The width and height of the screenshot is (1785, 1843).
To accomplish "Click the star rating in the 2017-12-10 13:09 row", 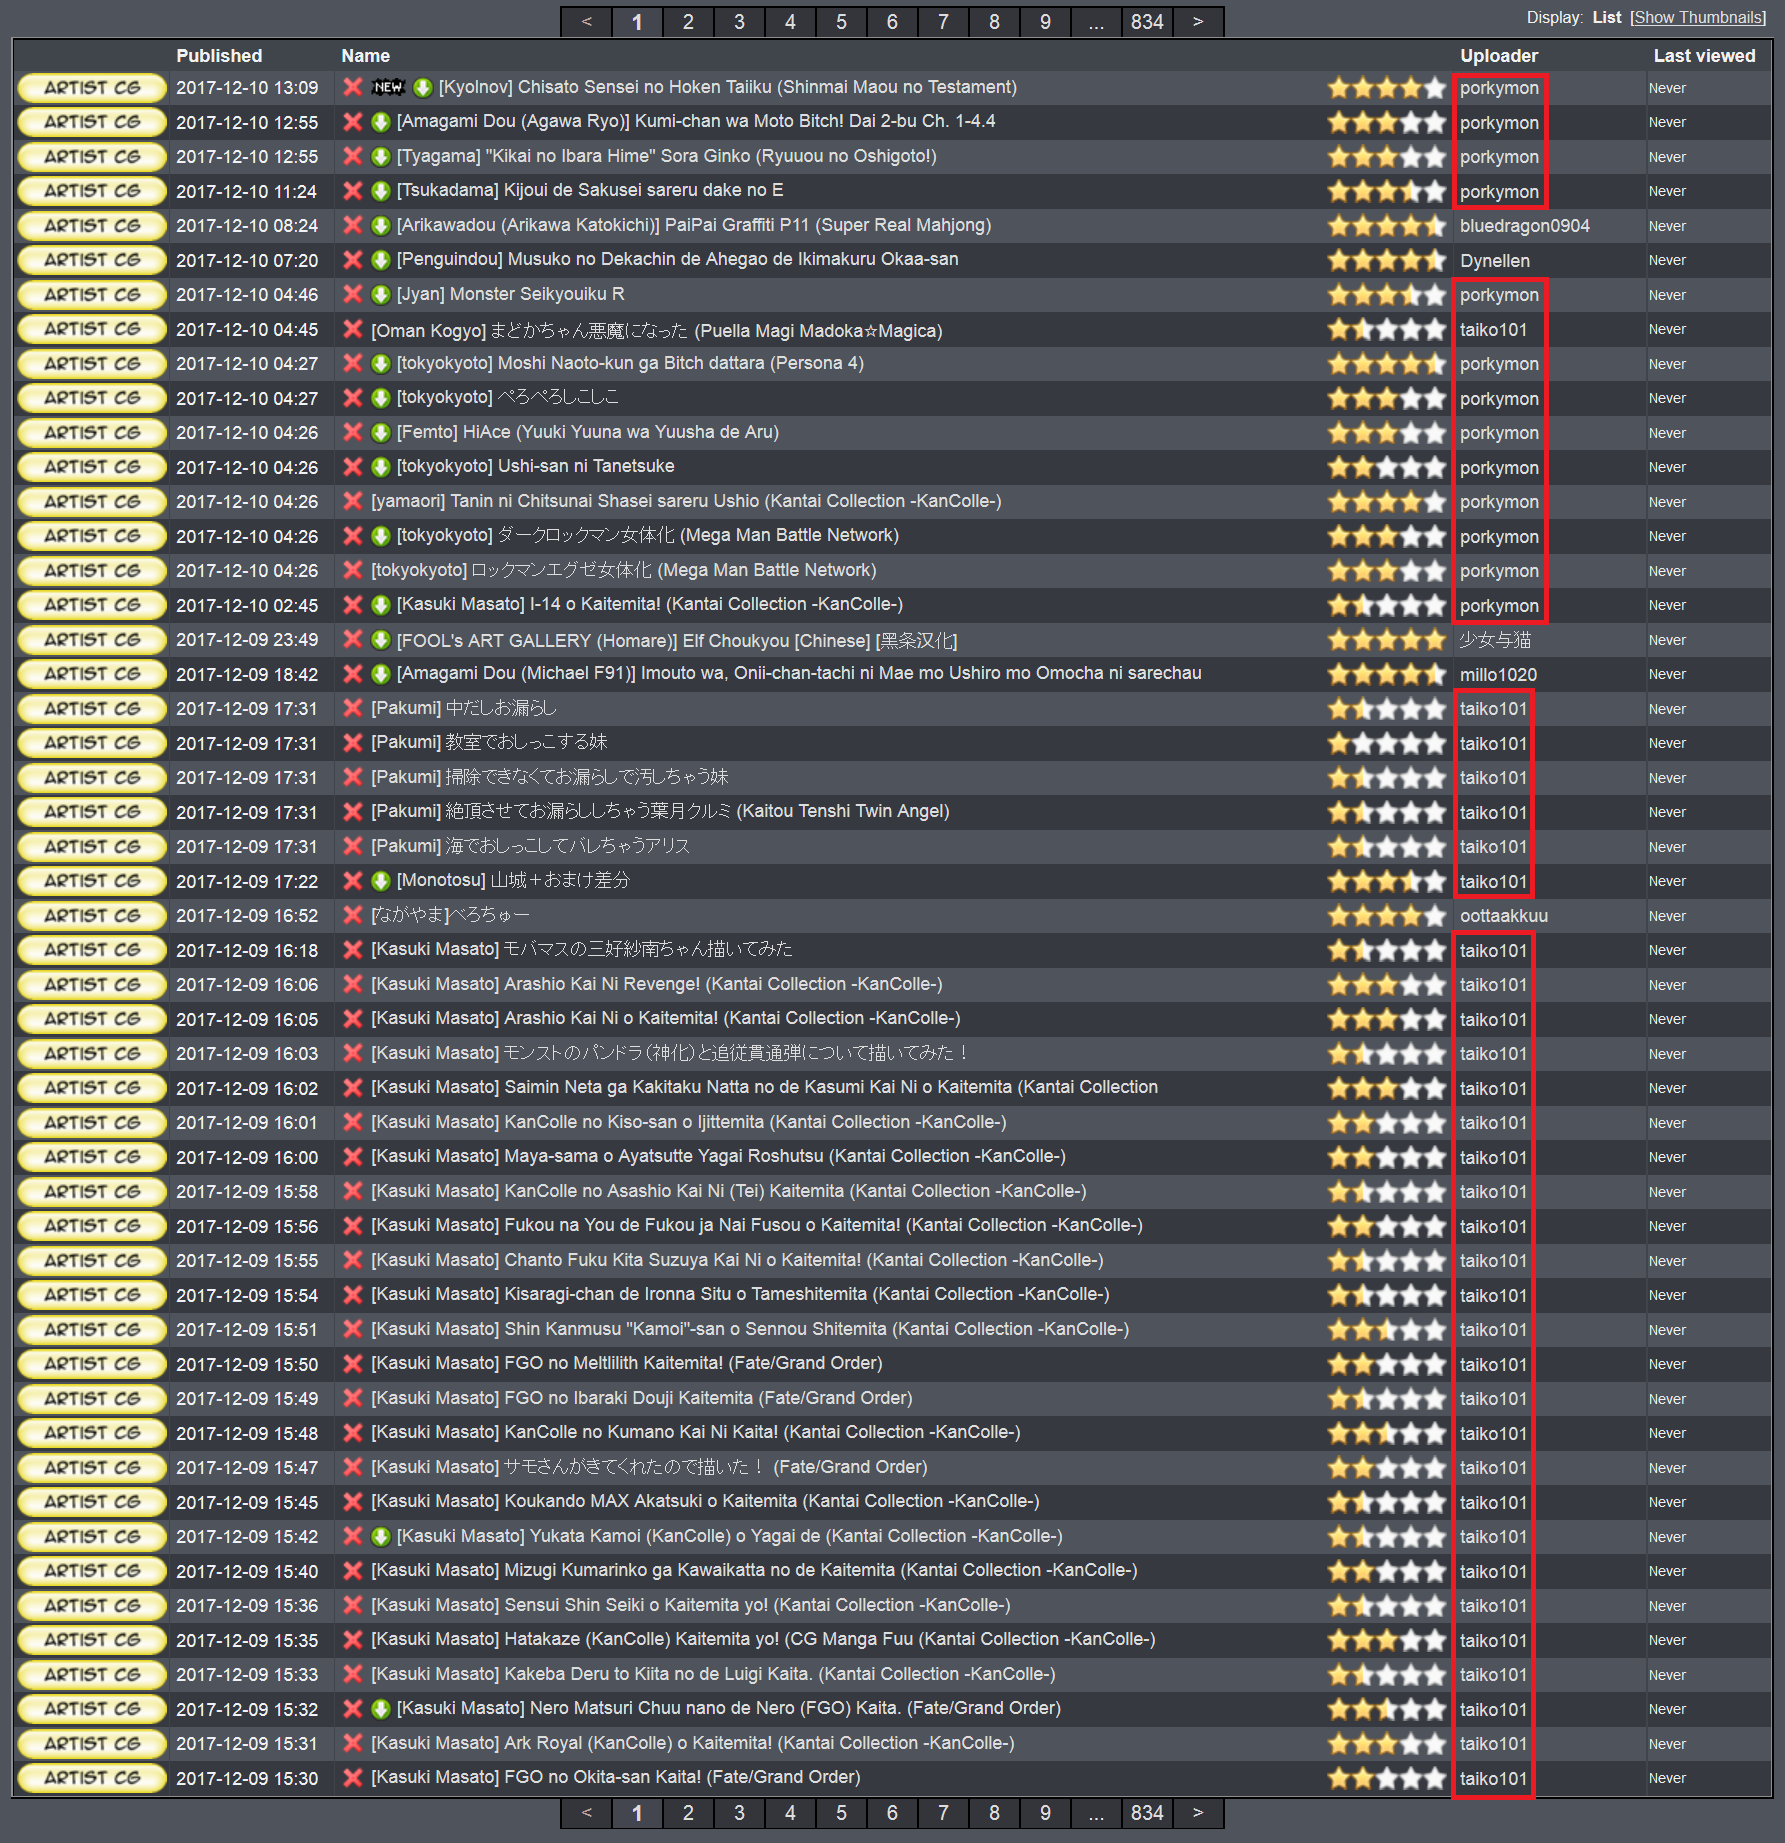I will (1386, 88).
